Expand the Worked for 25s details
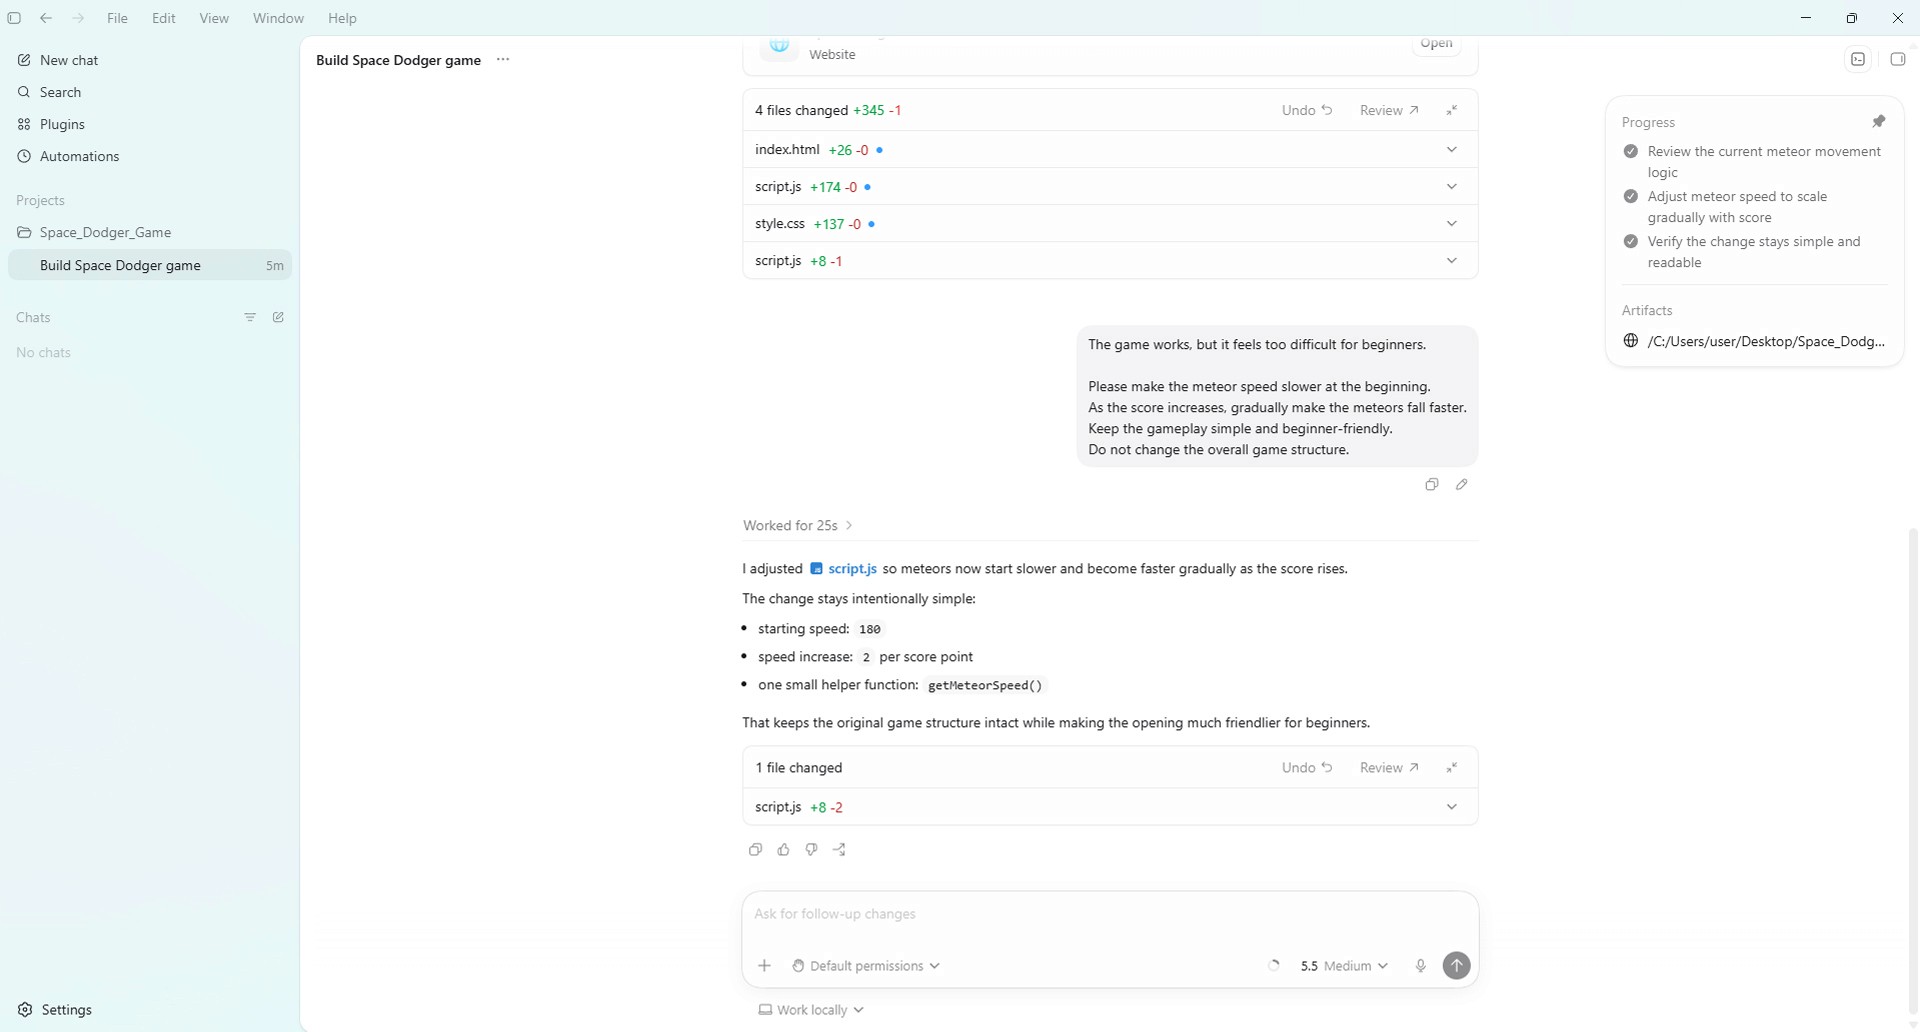The width and height of the screenshot is (1920, 1032). [x=798, y=526]
